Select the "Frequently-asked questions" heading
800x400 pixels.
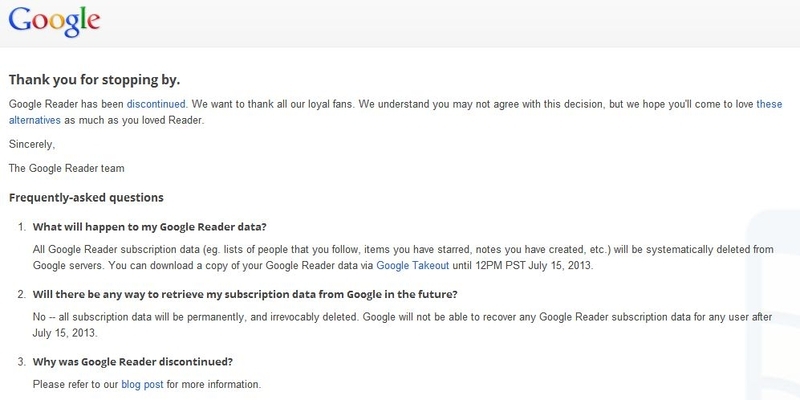86,197
